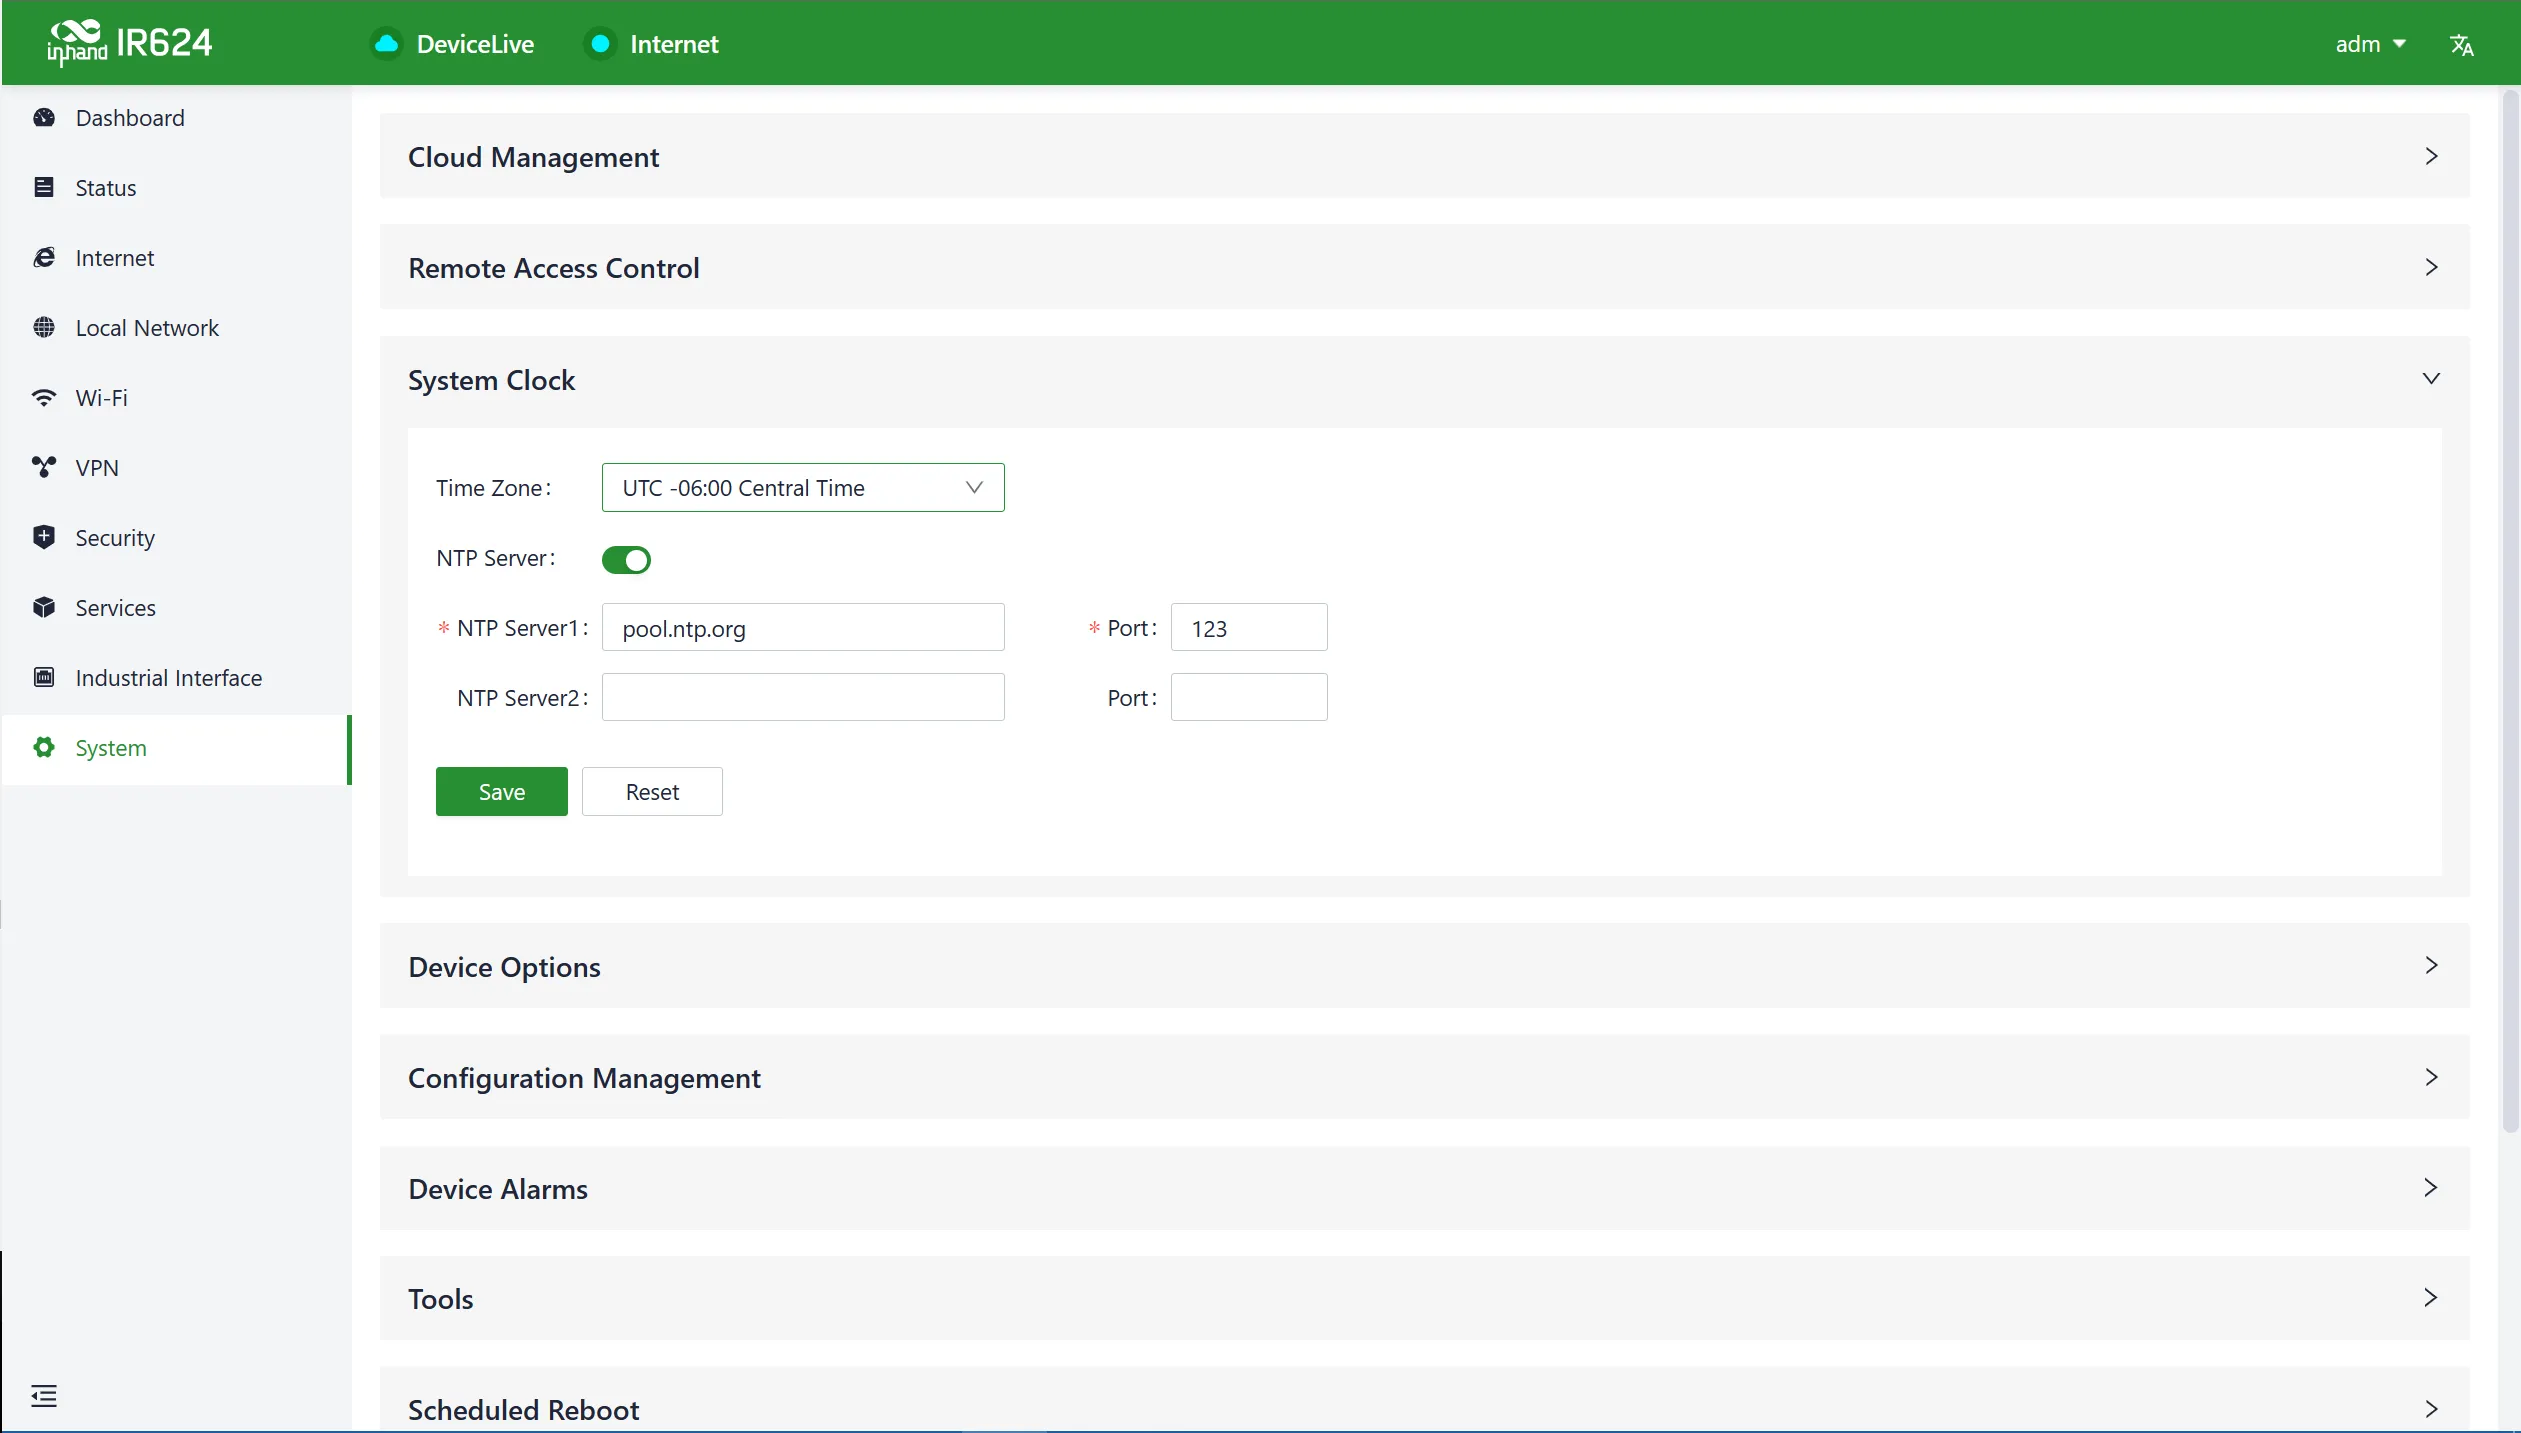Screen dimensions: 2521x1433
Task: Reset the System Clock form
Action: [x=652, y=792]
